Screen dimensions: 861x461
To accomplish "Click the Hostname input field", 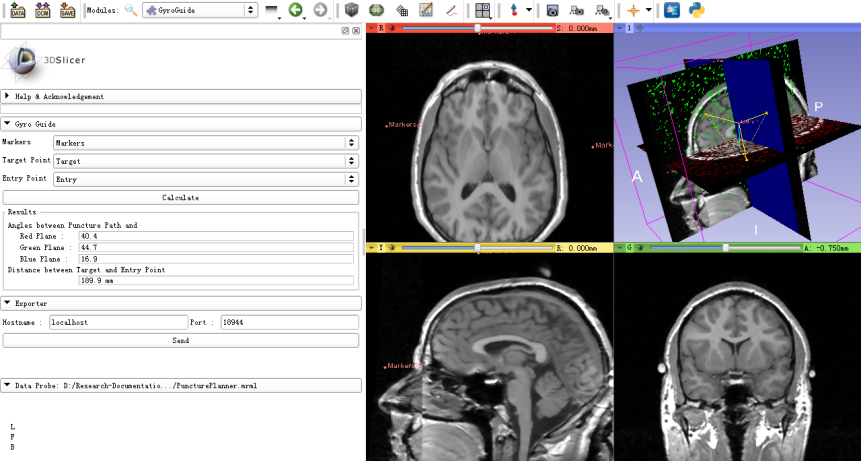I will point(119,323).
